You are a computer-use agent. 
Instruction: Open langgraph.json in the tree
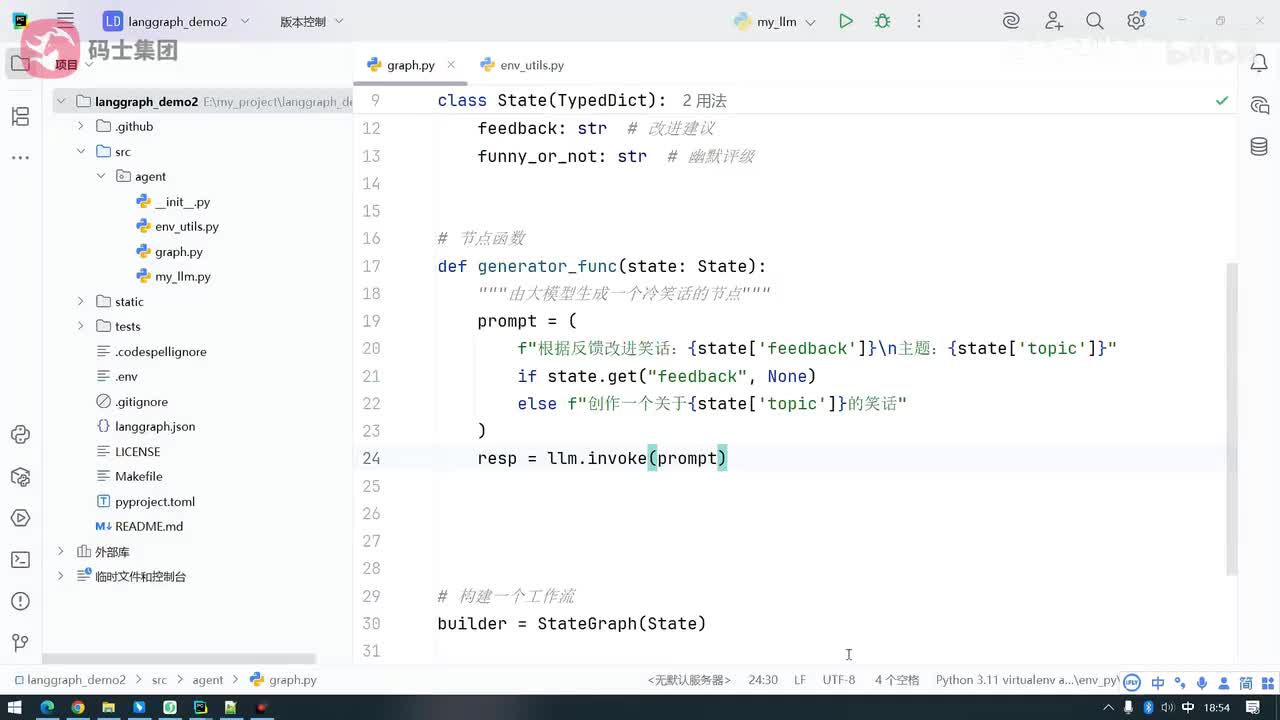155,427
